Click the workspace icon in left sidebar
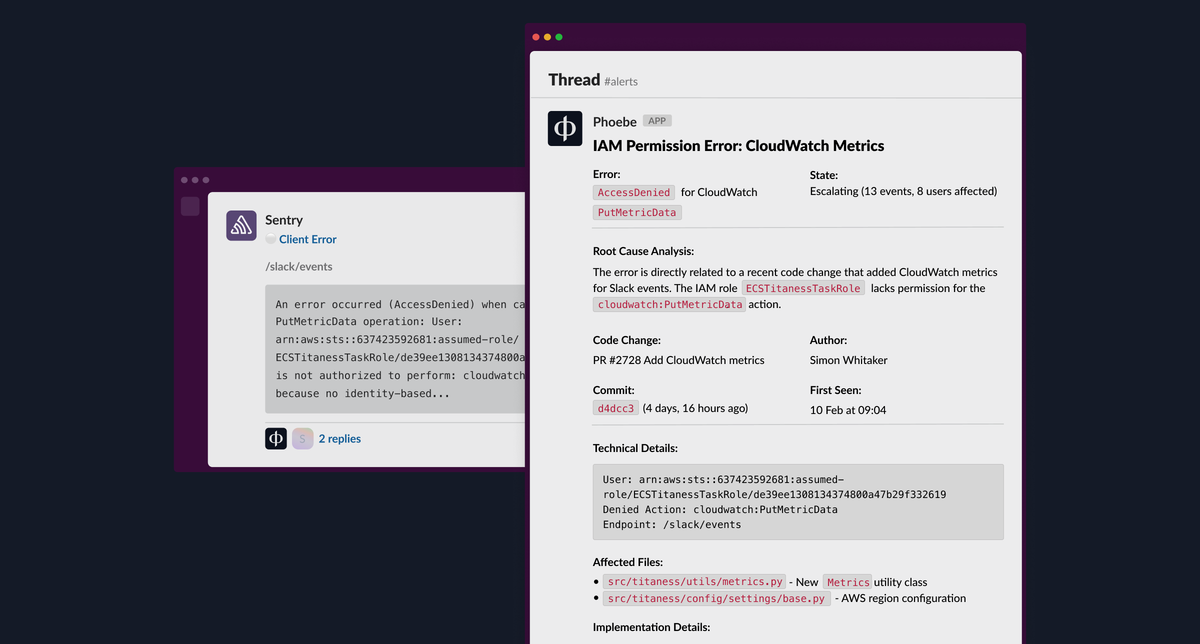The image size is (1200, 644). (190, 207)
